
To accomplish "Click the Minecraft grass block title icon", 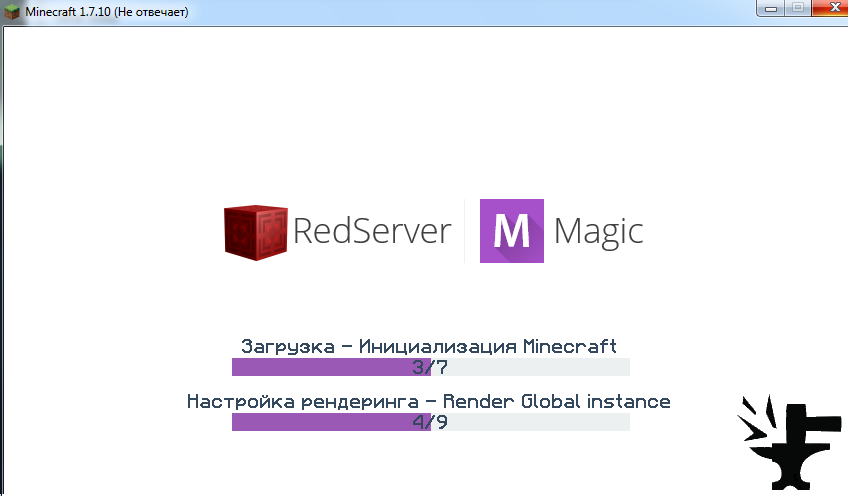I will coord(11,11).
